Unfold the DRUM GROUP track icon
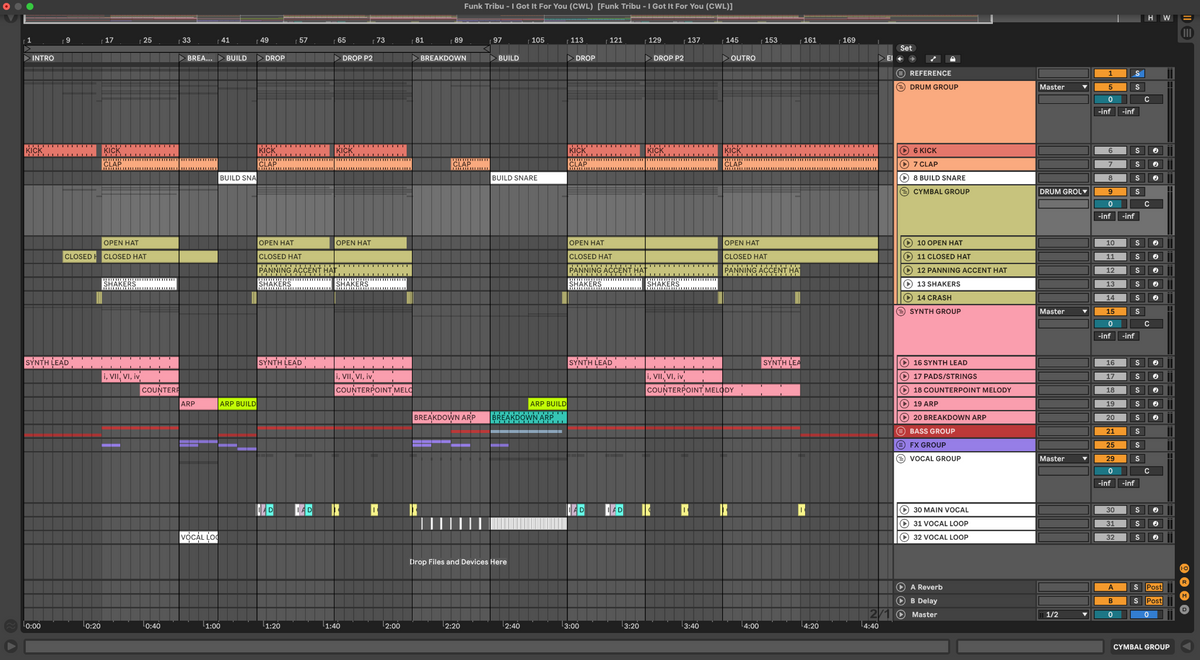 point(900,87)
